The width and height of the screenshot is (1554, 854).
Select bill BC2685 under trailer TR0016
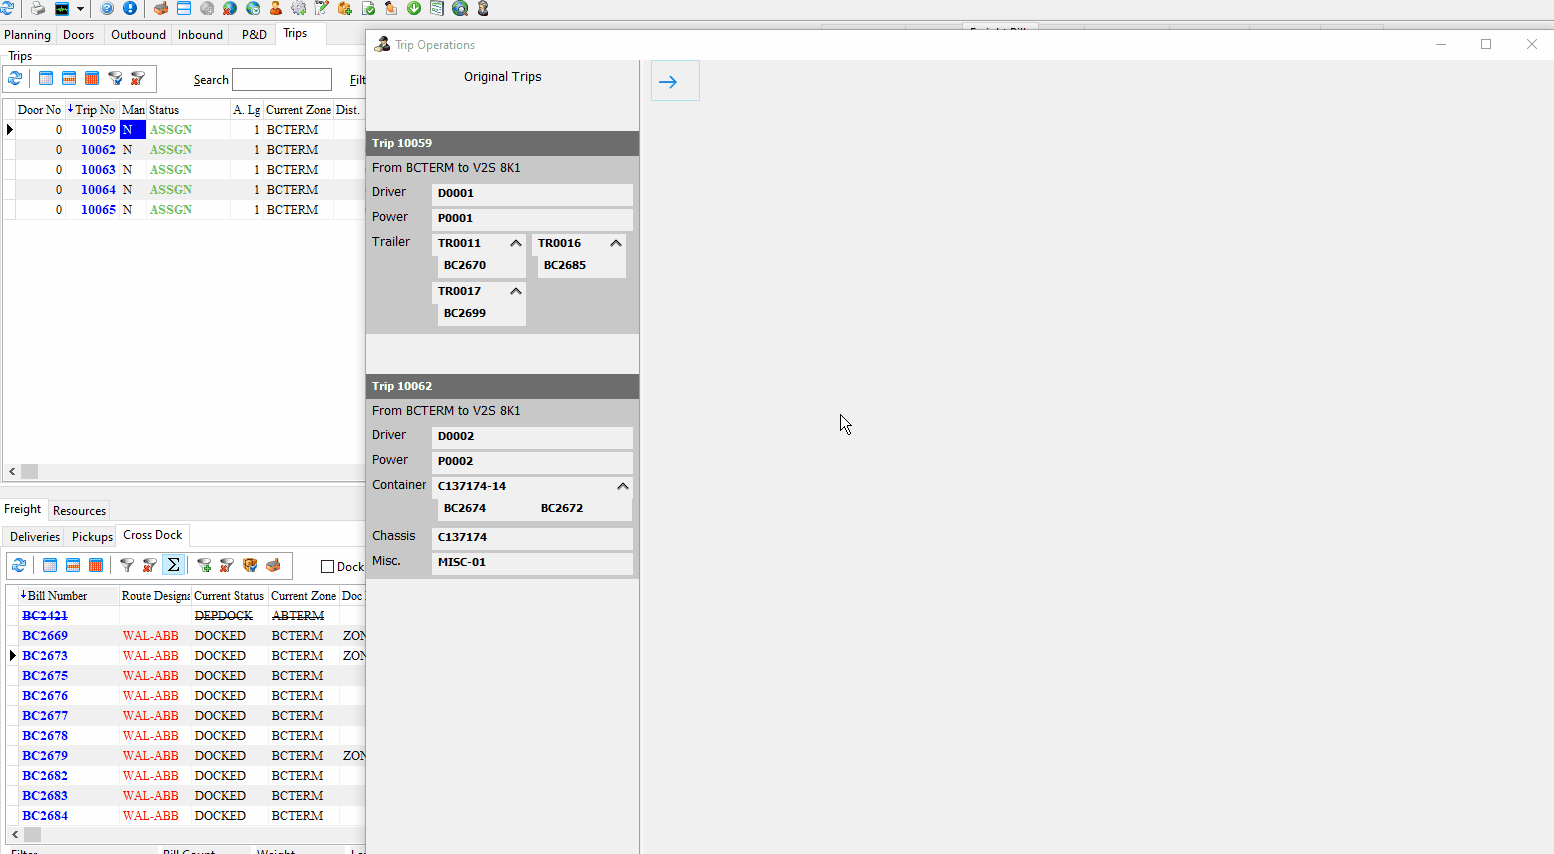[565, 266]
